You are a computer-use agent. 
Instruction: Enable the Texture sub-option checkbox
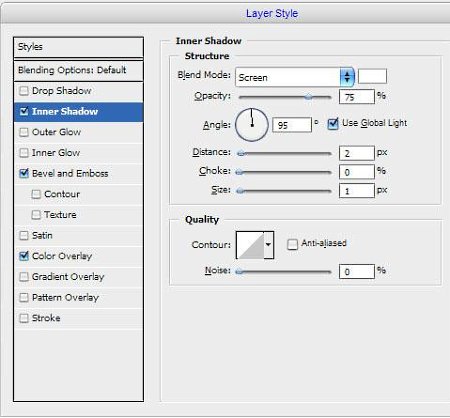click(x=36, y=215)
